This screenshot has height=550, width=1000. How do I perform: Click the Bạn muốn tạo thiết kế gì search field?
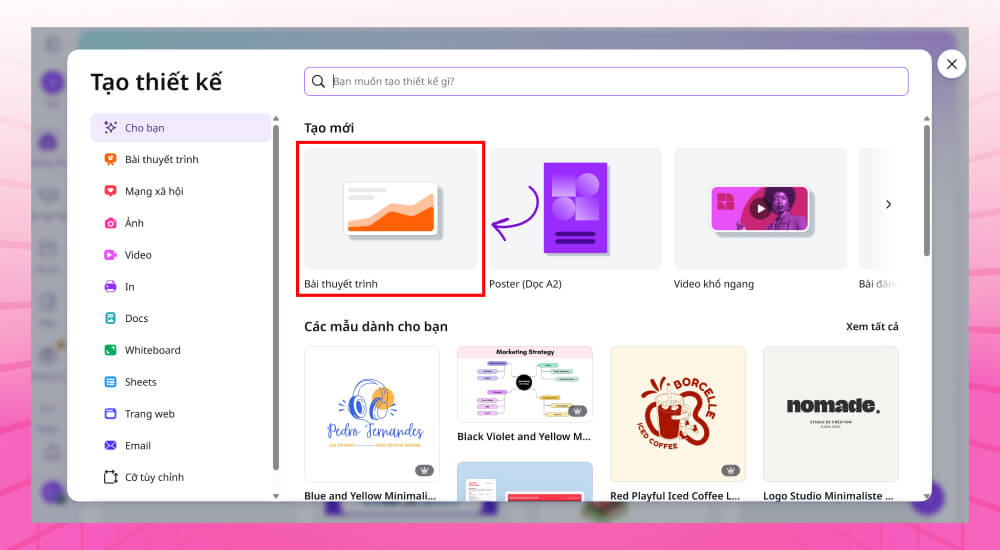click(606, 81)
